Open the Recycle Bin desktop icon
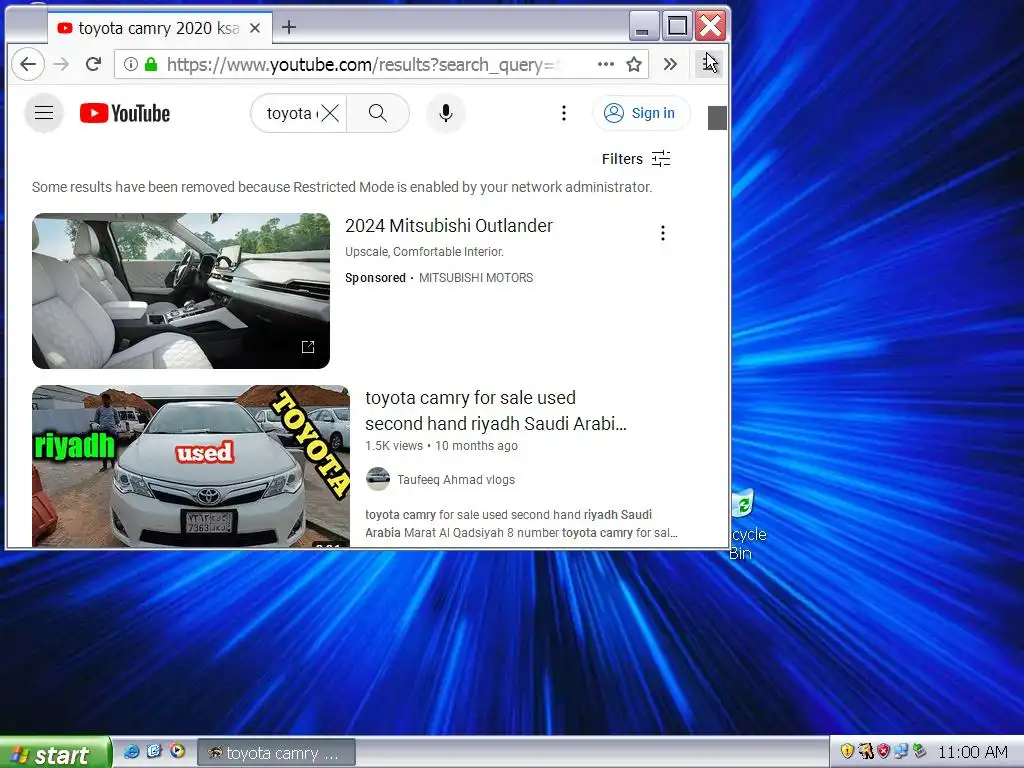This screenshot has height=768, width=1024. [x=746, y=526]
